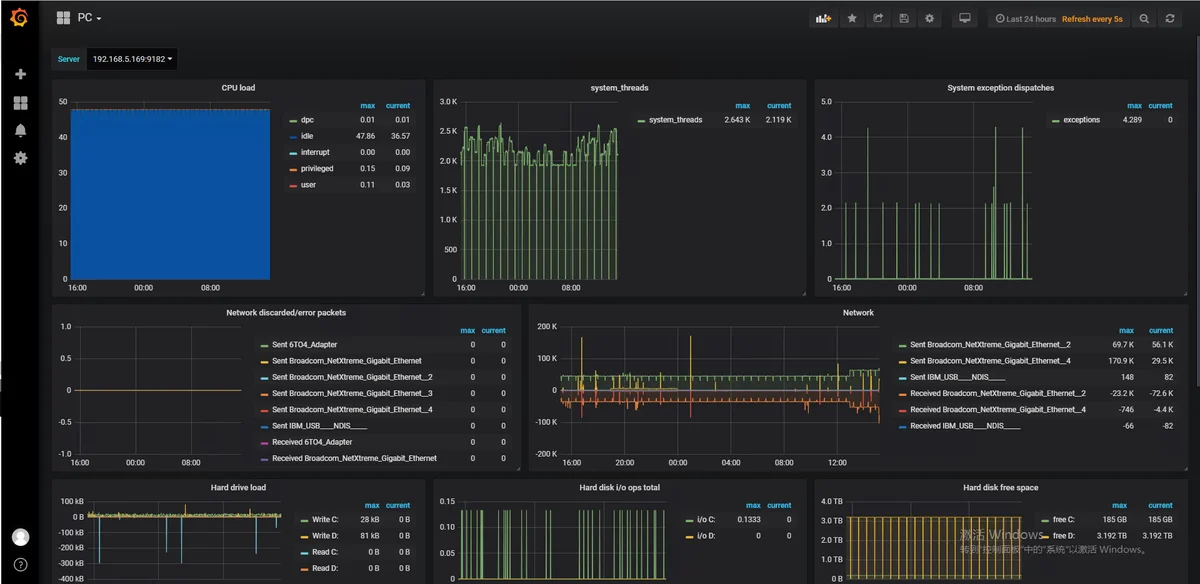Toggle the exceptions series in legend
This screenshot has height=584, width=1200.
point(1081,120)
